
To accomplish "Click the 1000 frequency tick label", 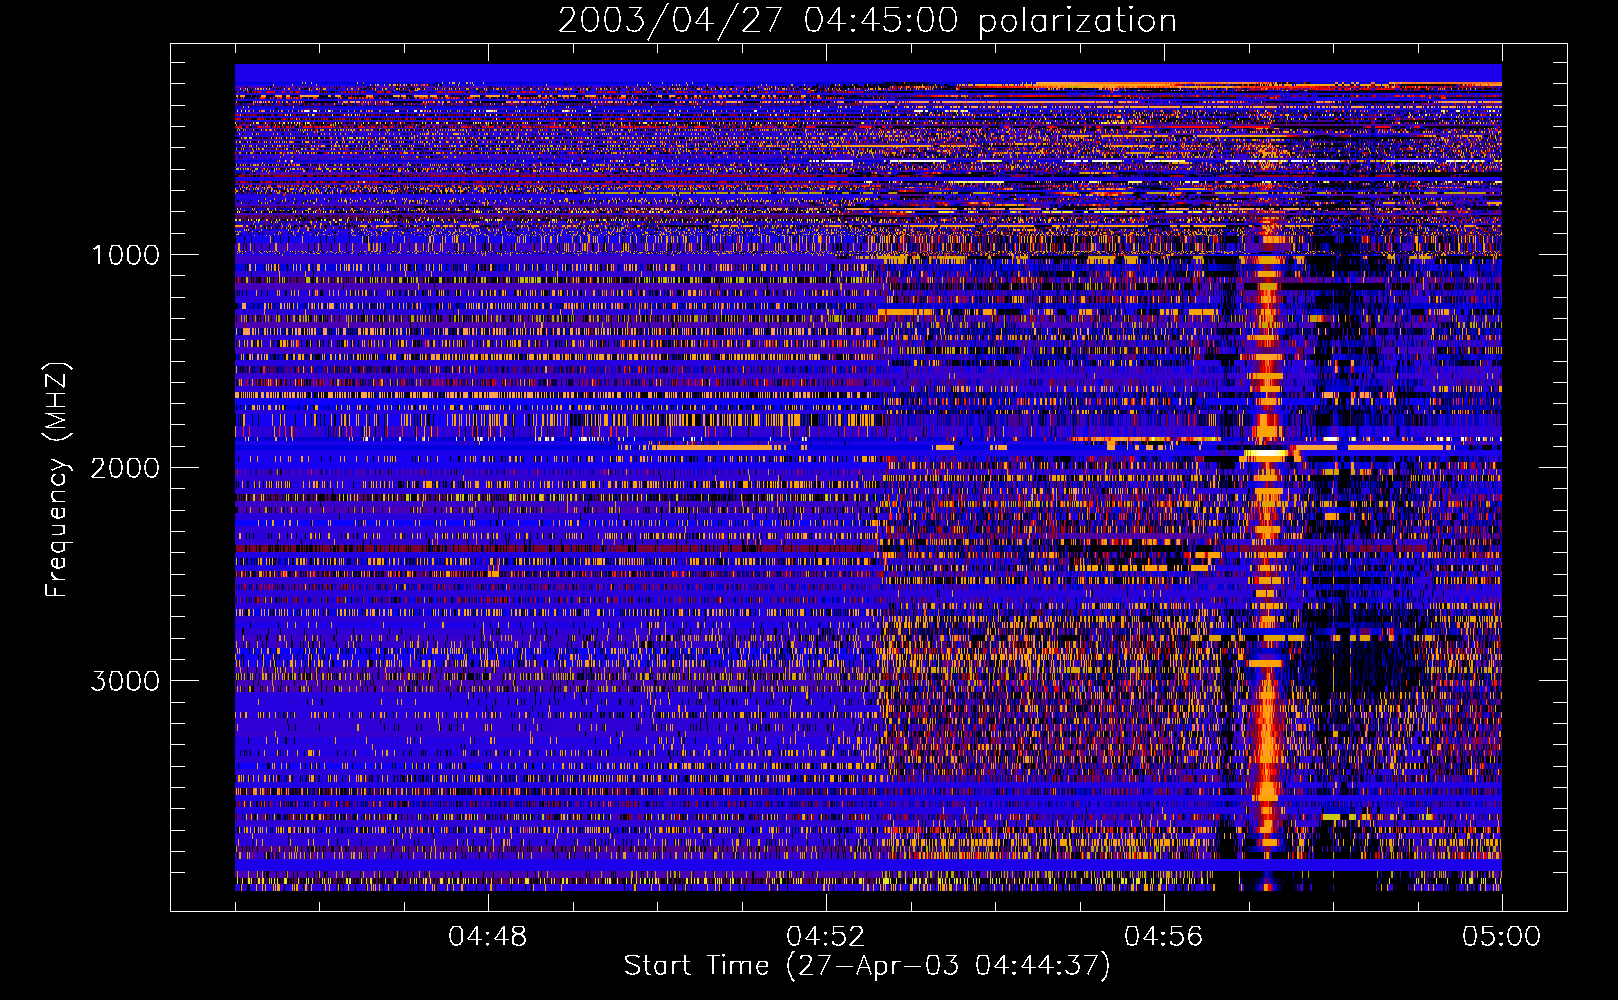I will pos(126,255).
